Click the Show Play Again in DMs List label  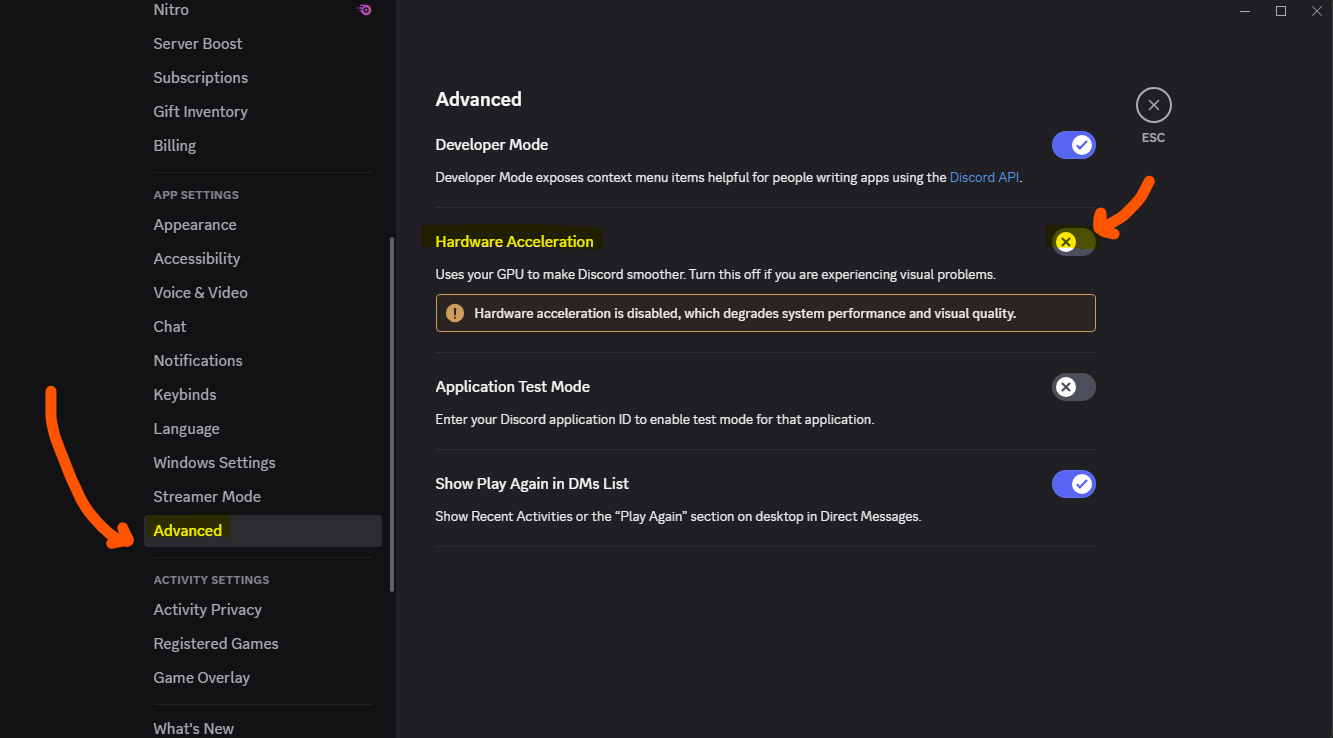click(532, 484)
